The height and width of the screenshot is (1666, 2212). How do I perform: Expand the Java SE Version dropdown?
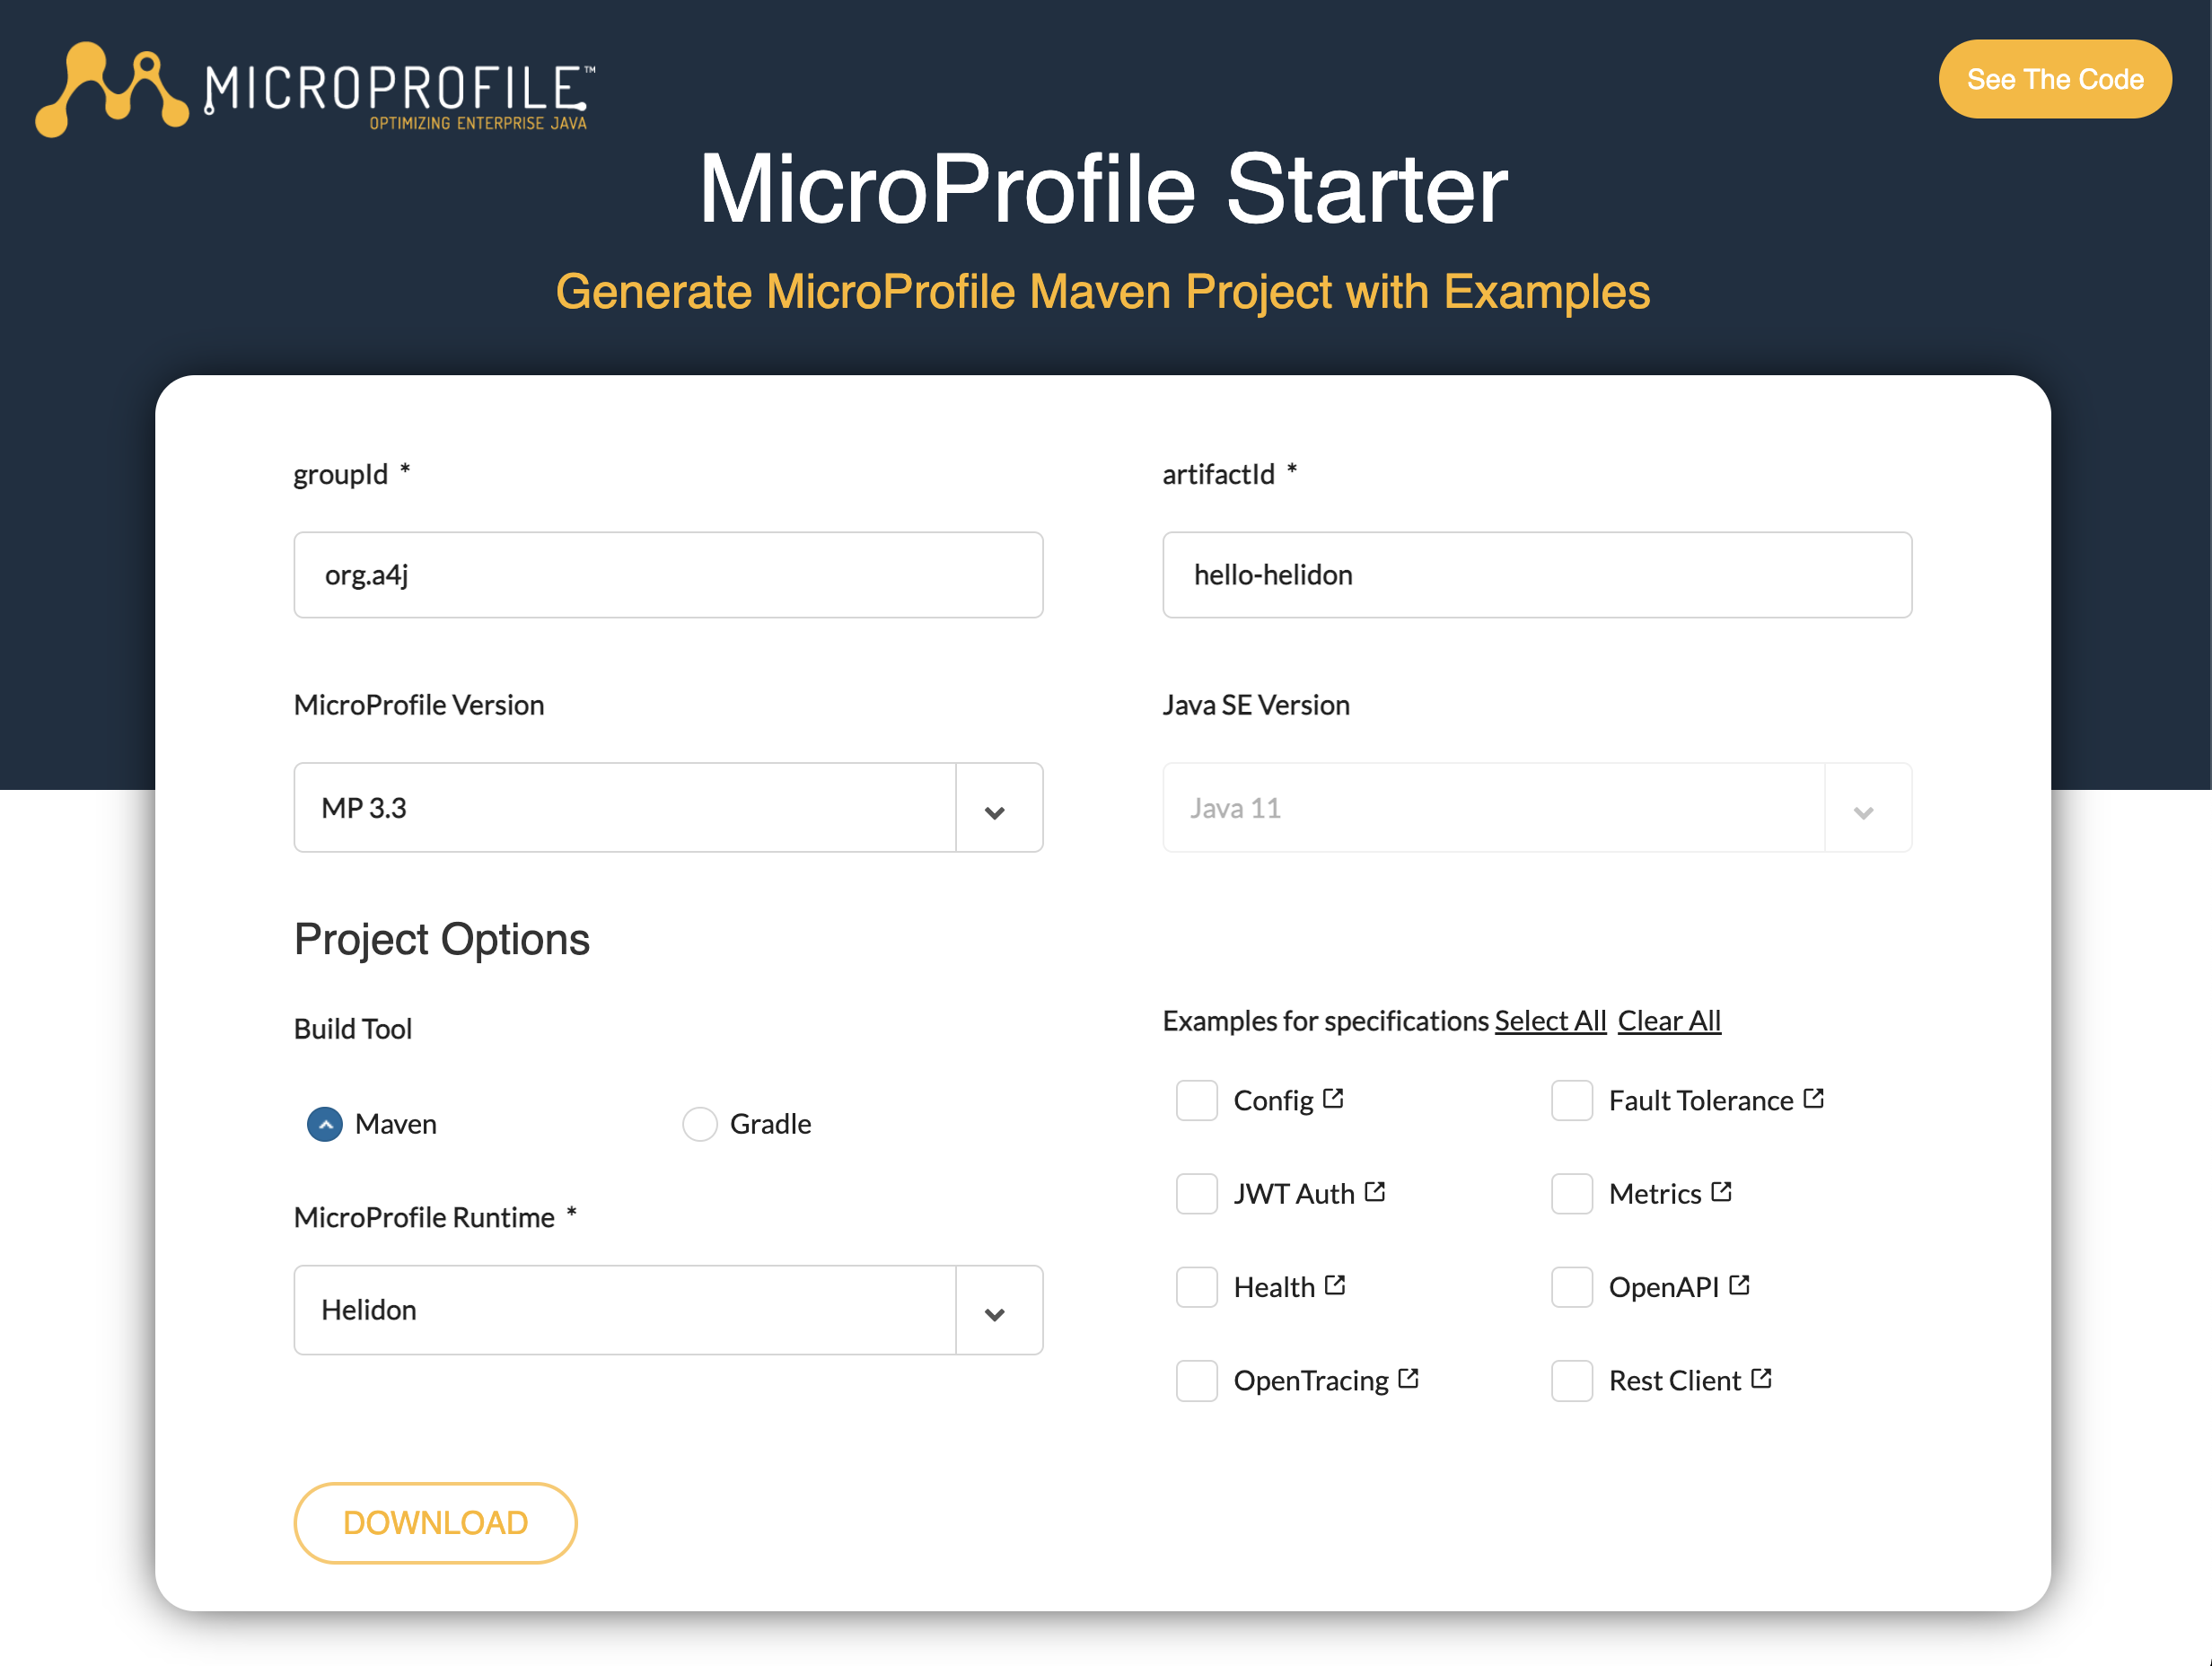(x=1864, y=808)
